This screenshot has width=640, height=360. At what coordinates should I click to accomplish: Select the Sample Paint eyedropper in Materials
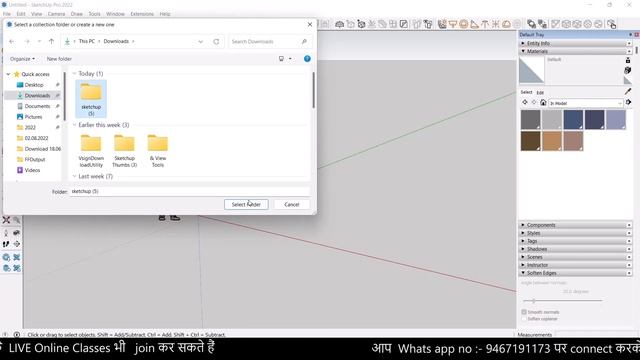pos(628,91)
